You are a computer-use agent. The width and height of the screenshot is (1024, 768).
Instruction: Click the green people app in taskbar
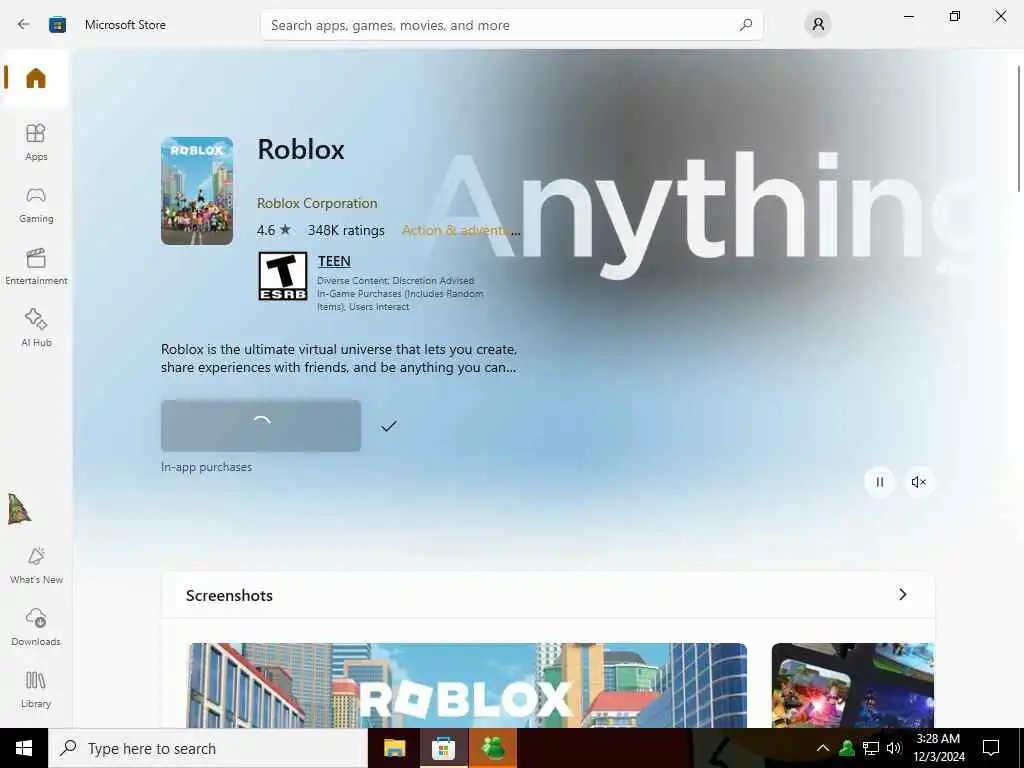(492, 748)
